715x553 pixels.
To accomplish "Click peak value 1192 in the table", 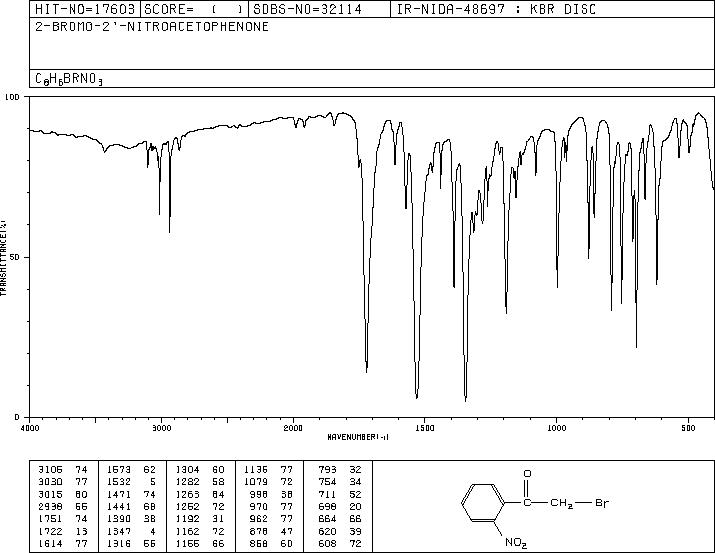I will (187, 519).
